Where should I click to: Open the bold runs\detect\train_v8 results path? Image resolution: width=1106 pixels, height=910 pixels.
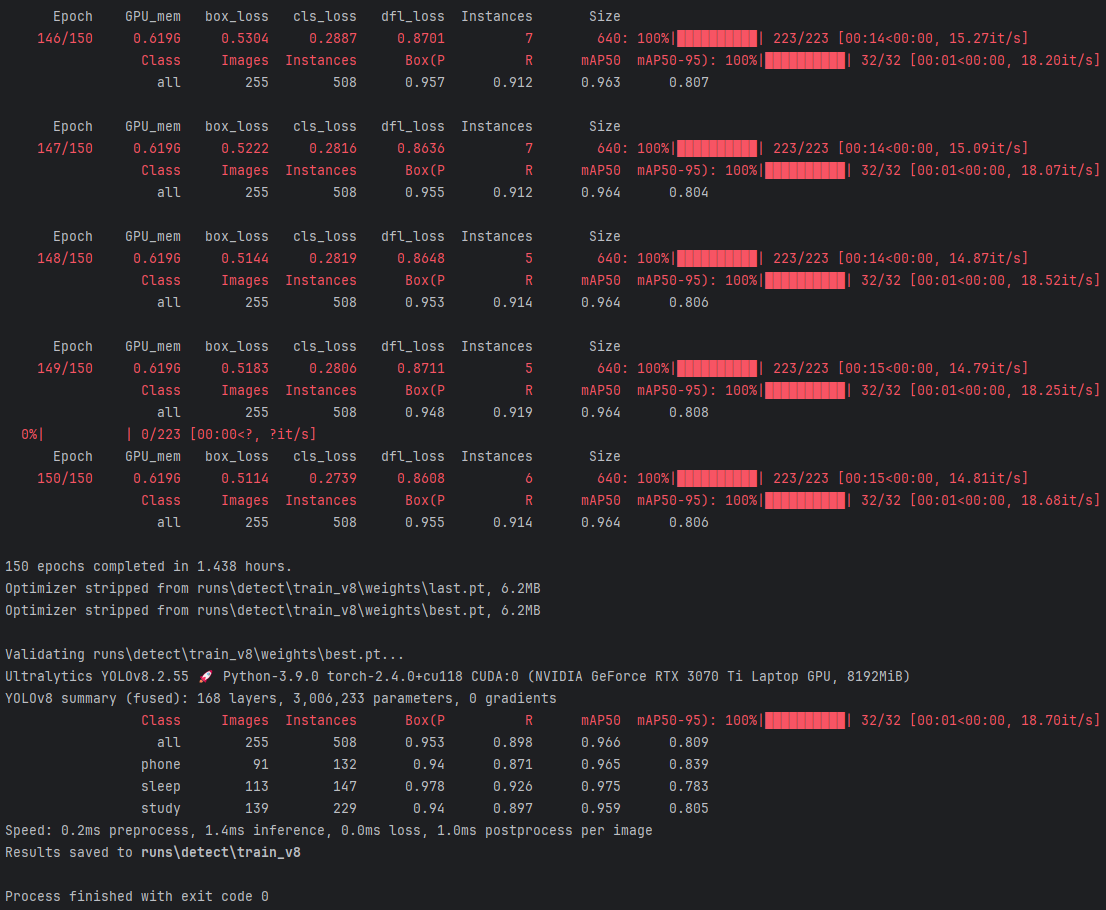(x=220, y=853)
